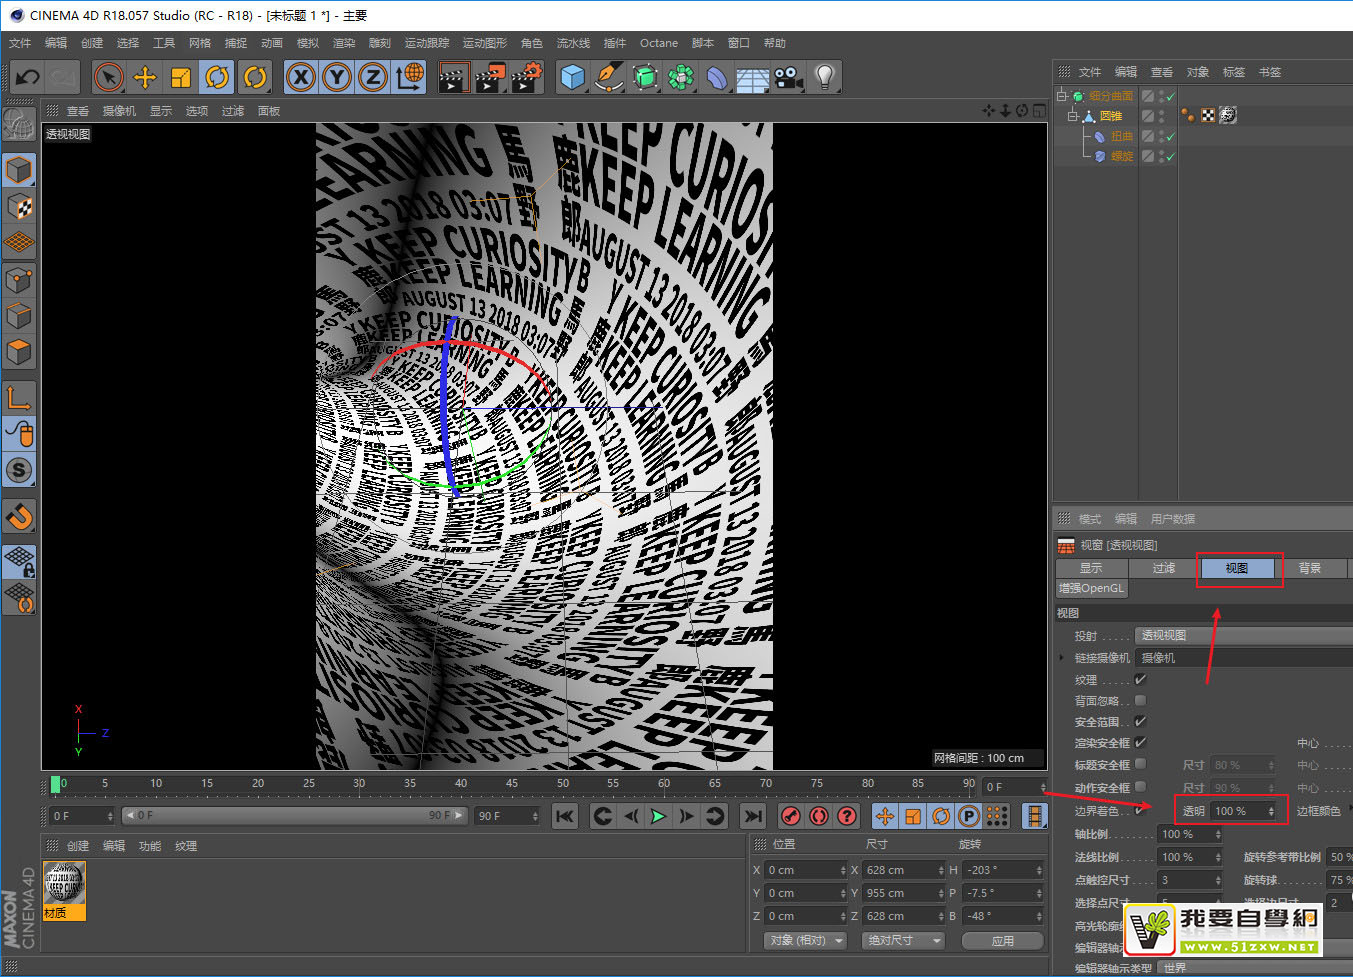Screen dimensions: 1353x977
Task: Click the 增强OpenGL button
Action: click(1092, 588)
